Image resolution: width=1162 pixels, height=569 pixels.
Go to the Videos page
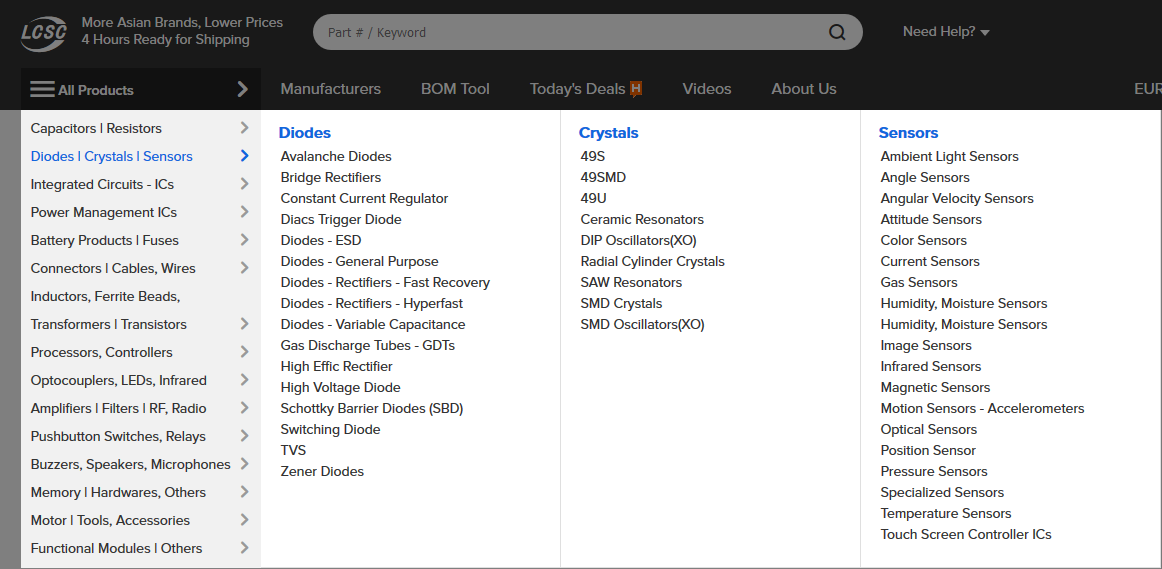[707, 89]
